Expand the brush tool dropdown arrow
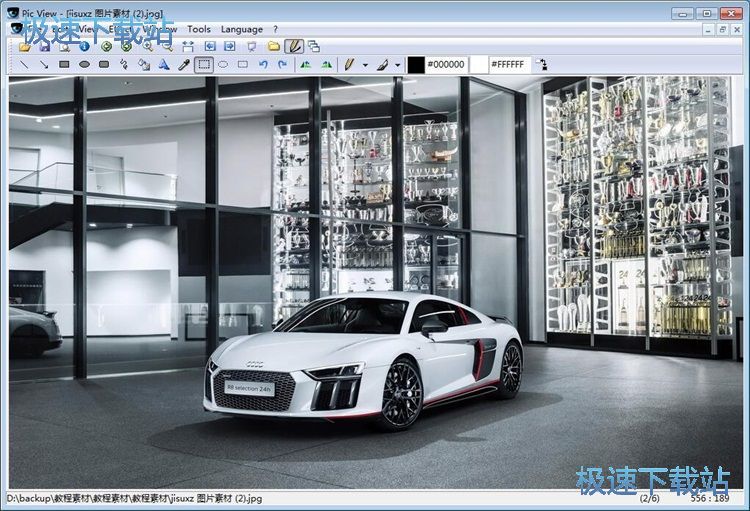The height and width of the screenshot is (511, 750). point(398,64)
